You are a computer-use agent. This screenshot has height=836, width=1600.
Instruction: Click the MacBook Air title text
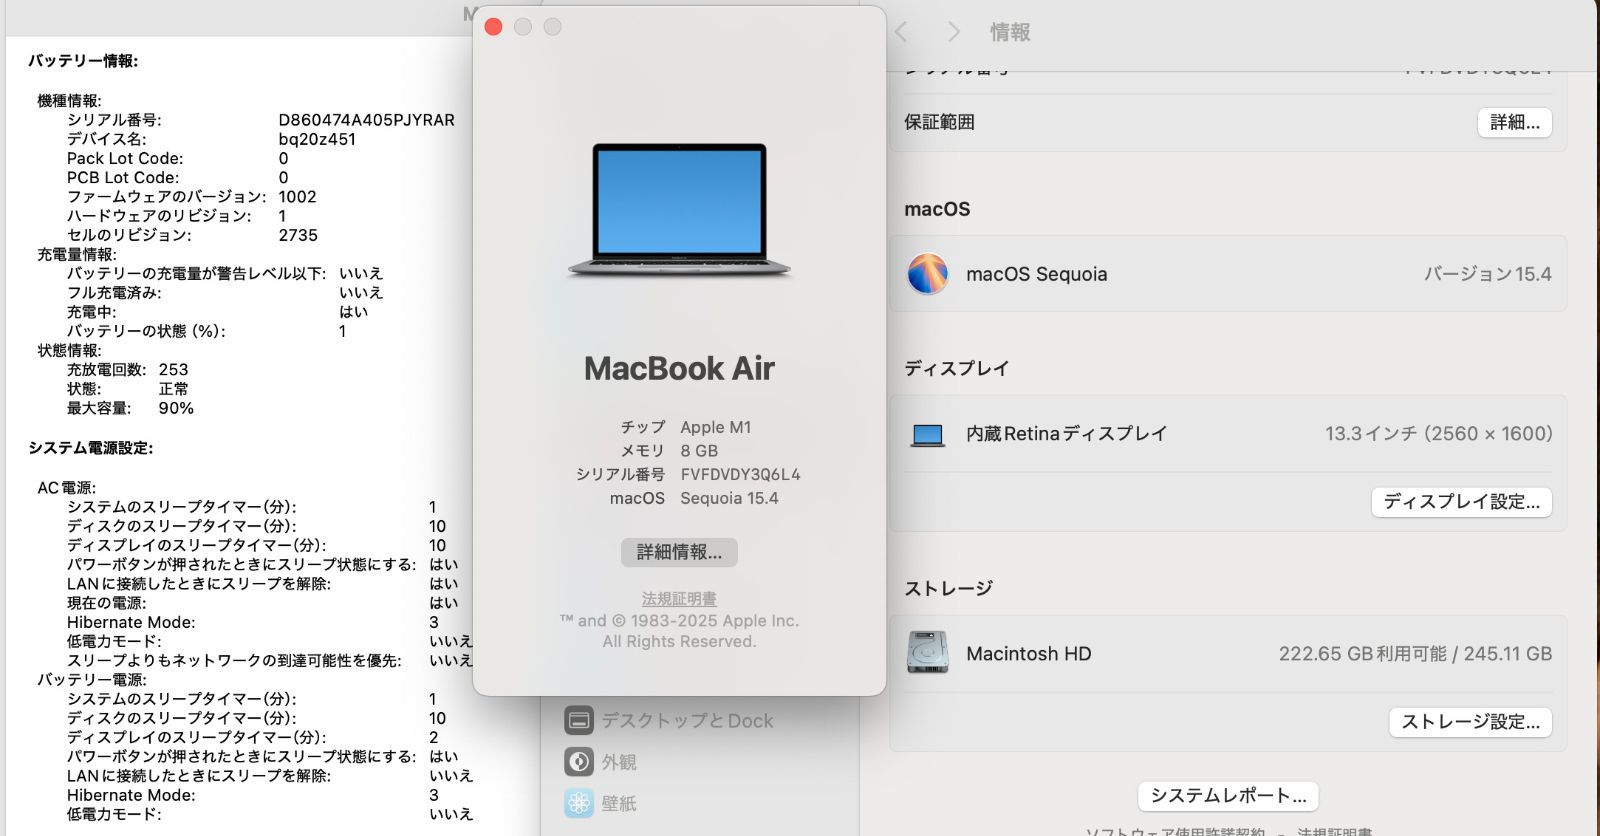pyautogui.click(x=679, y=368)
